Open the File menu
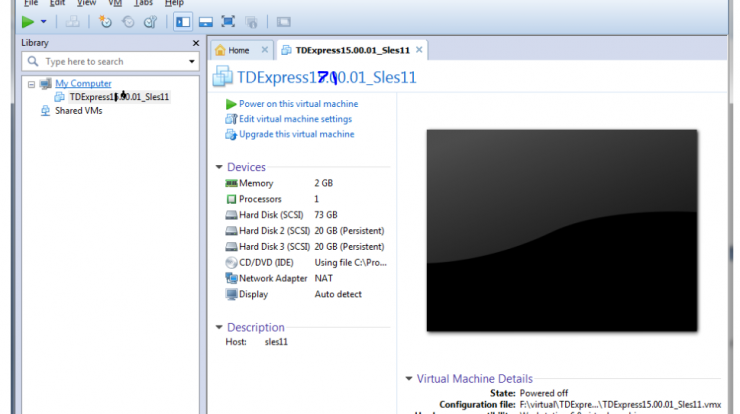This screenshot has height=414, width=740. click(31, 3)
